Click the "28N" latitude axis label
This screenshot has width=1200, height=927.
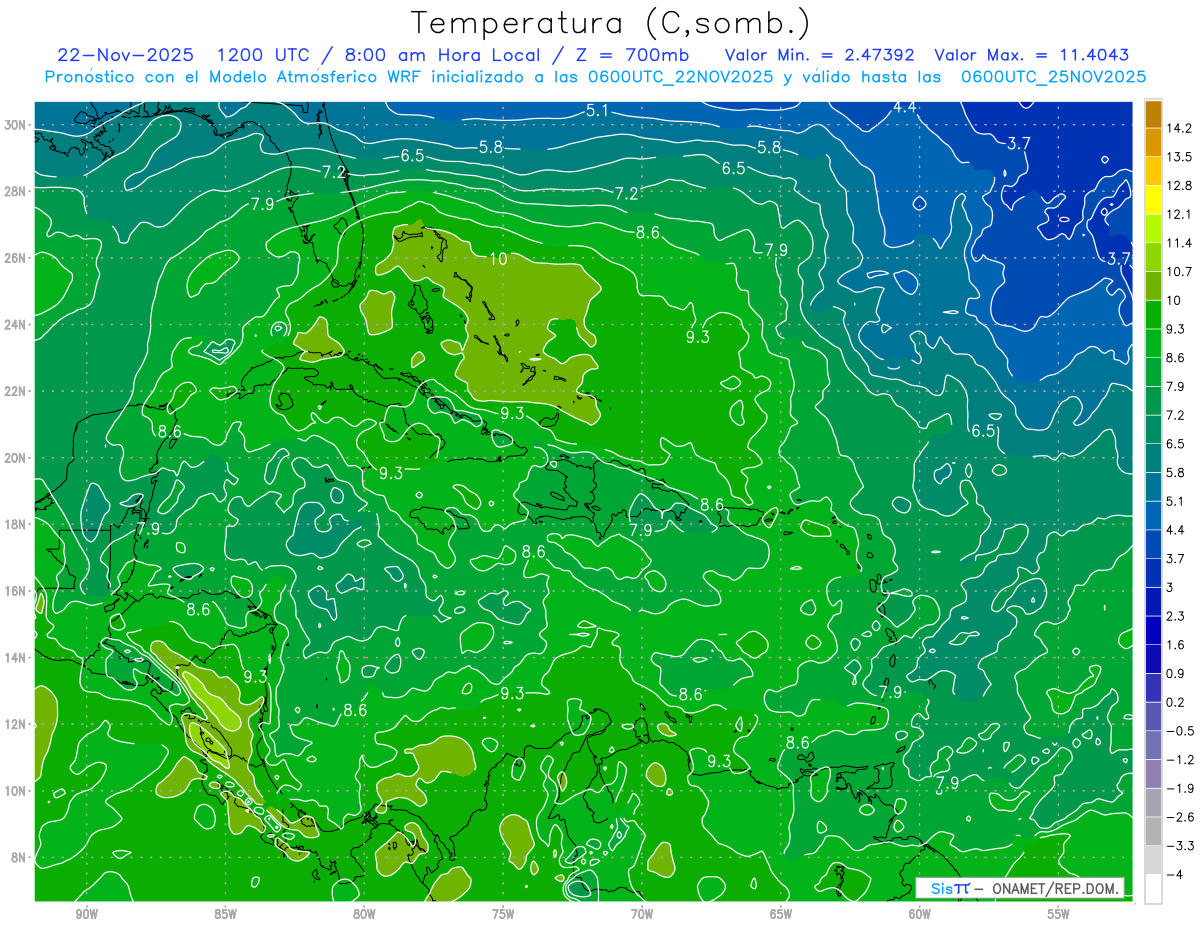(x=16, y=191)
